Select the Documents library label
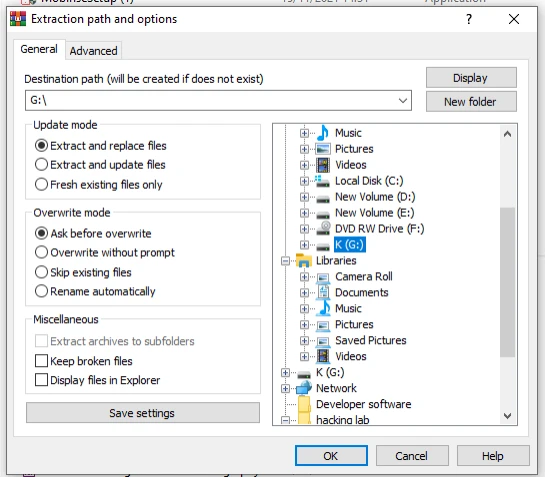The width and height of the screenshot is (546, 478). click(x=361, y=293)
